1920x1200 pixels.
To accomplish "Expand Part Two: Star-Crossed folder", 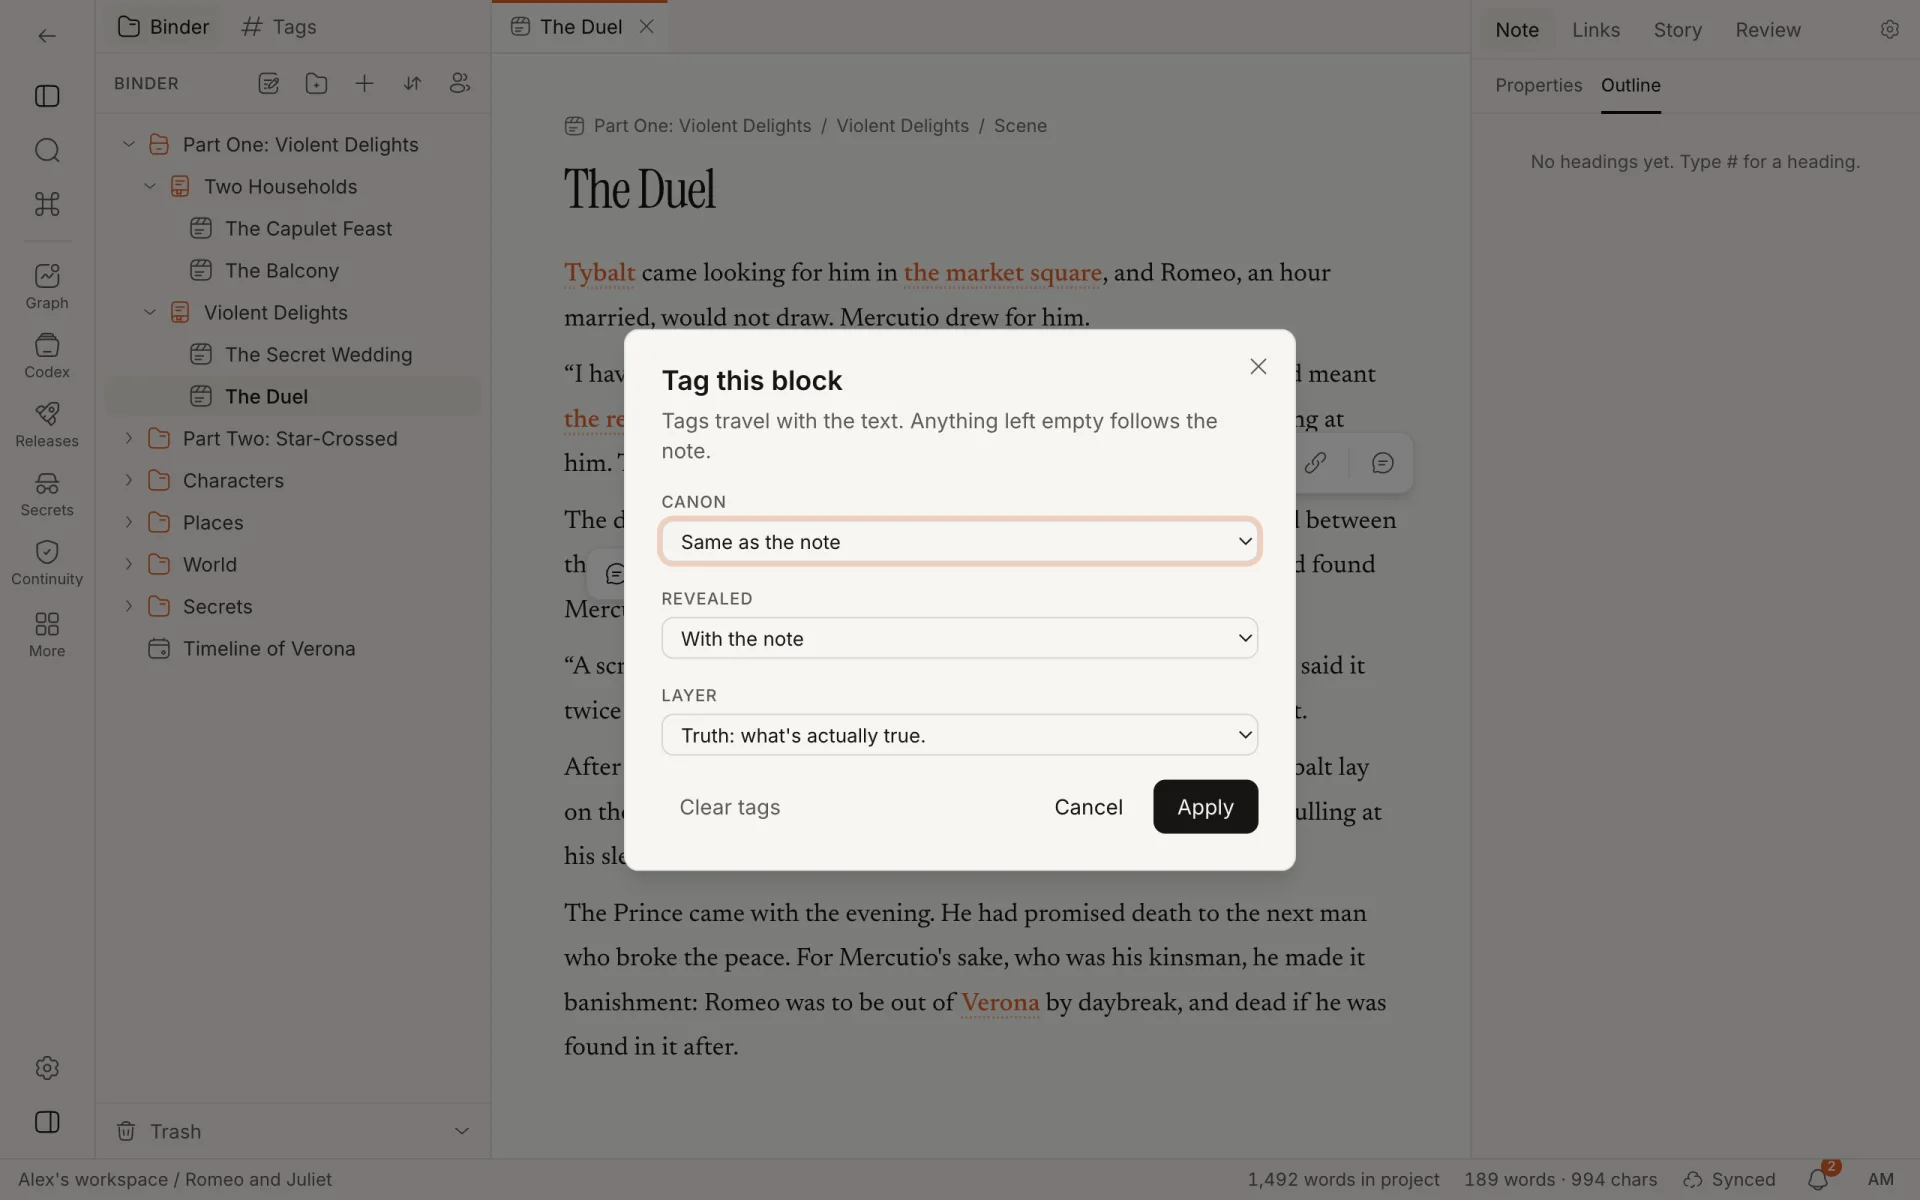I will pos(128,438).
